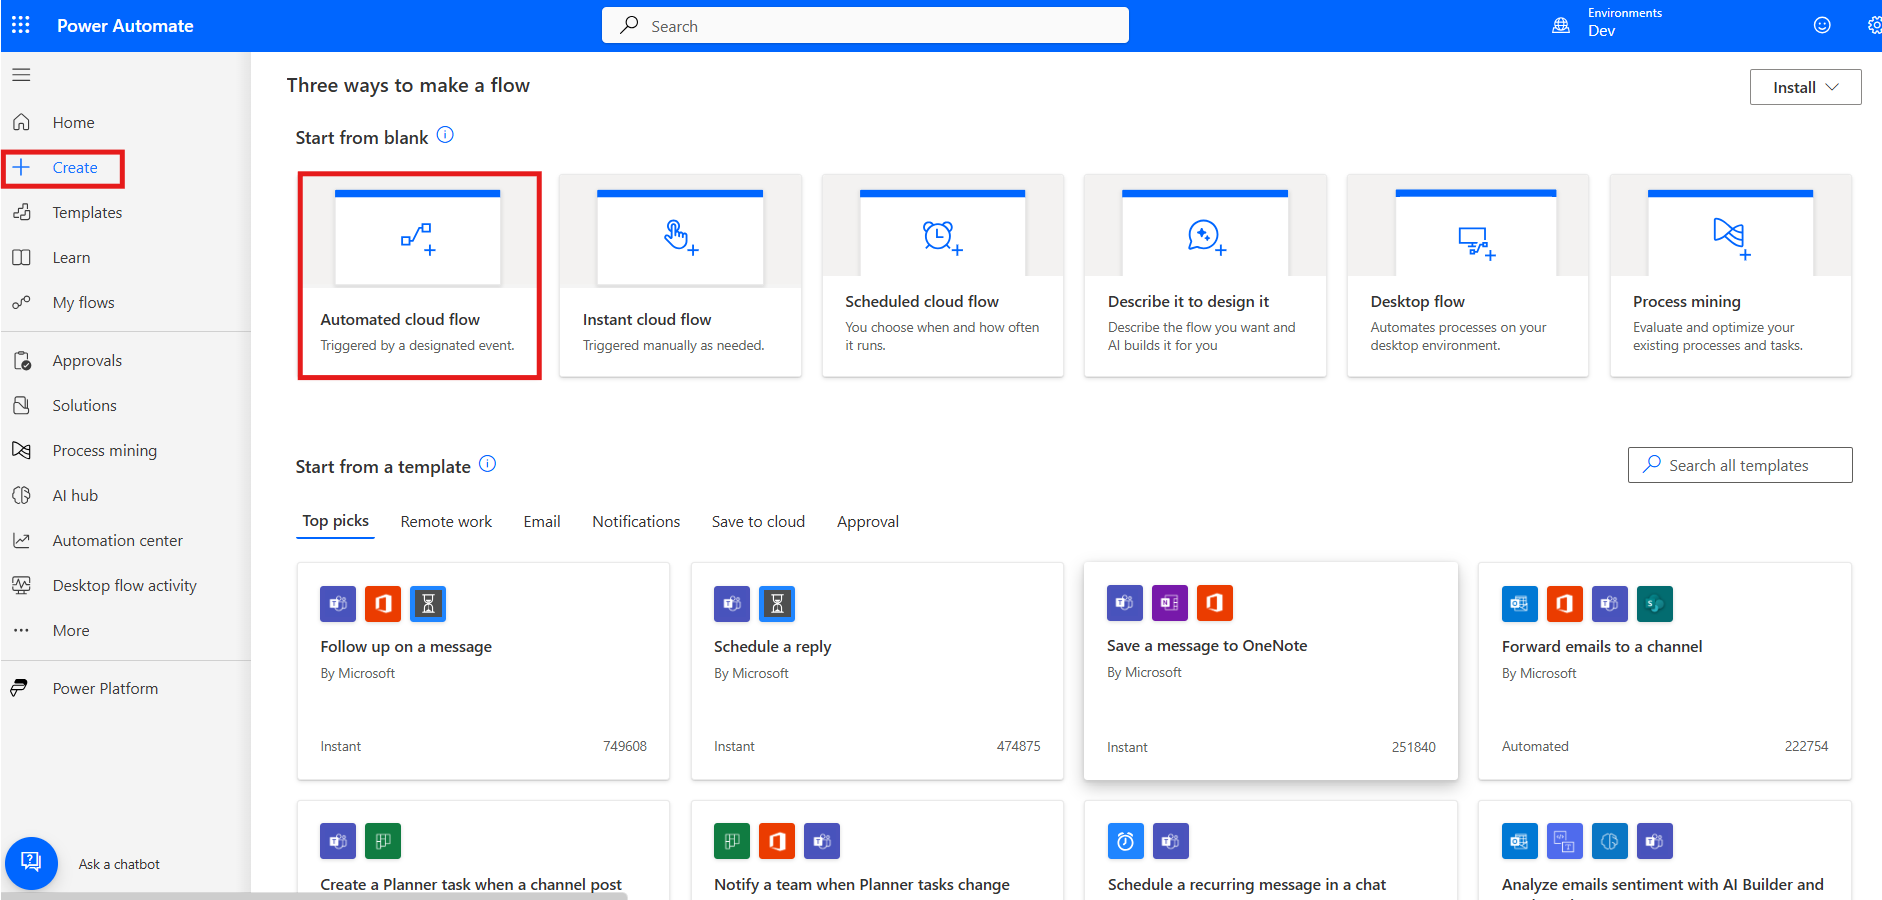This screenshot has height=900, width=1882.
Task: Open the Power Platform link
Action: pyautogui.click(x=105, y=689)
